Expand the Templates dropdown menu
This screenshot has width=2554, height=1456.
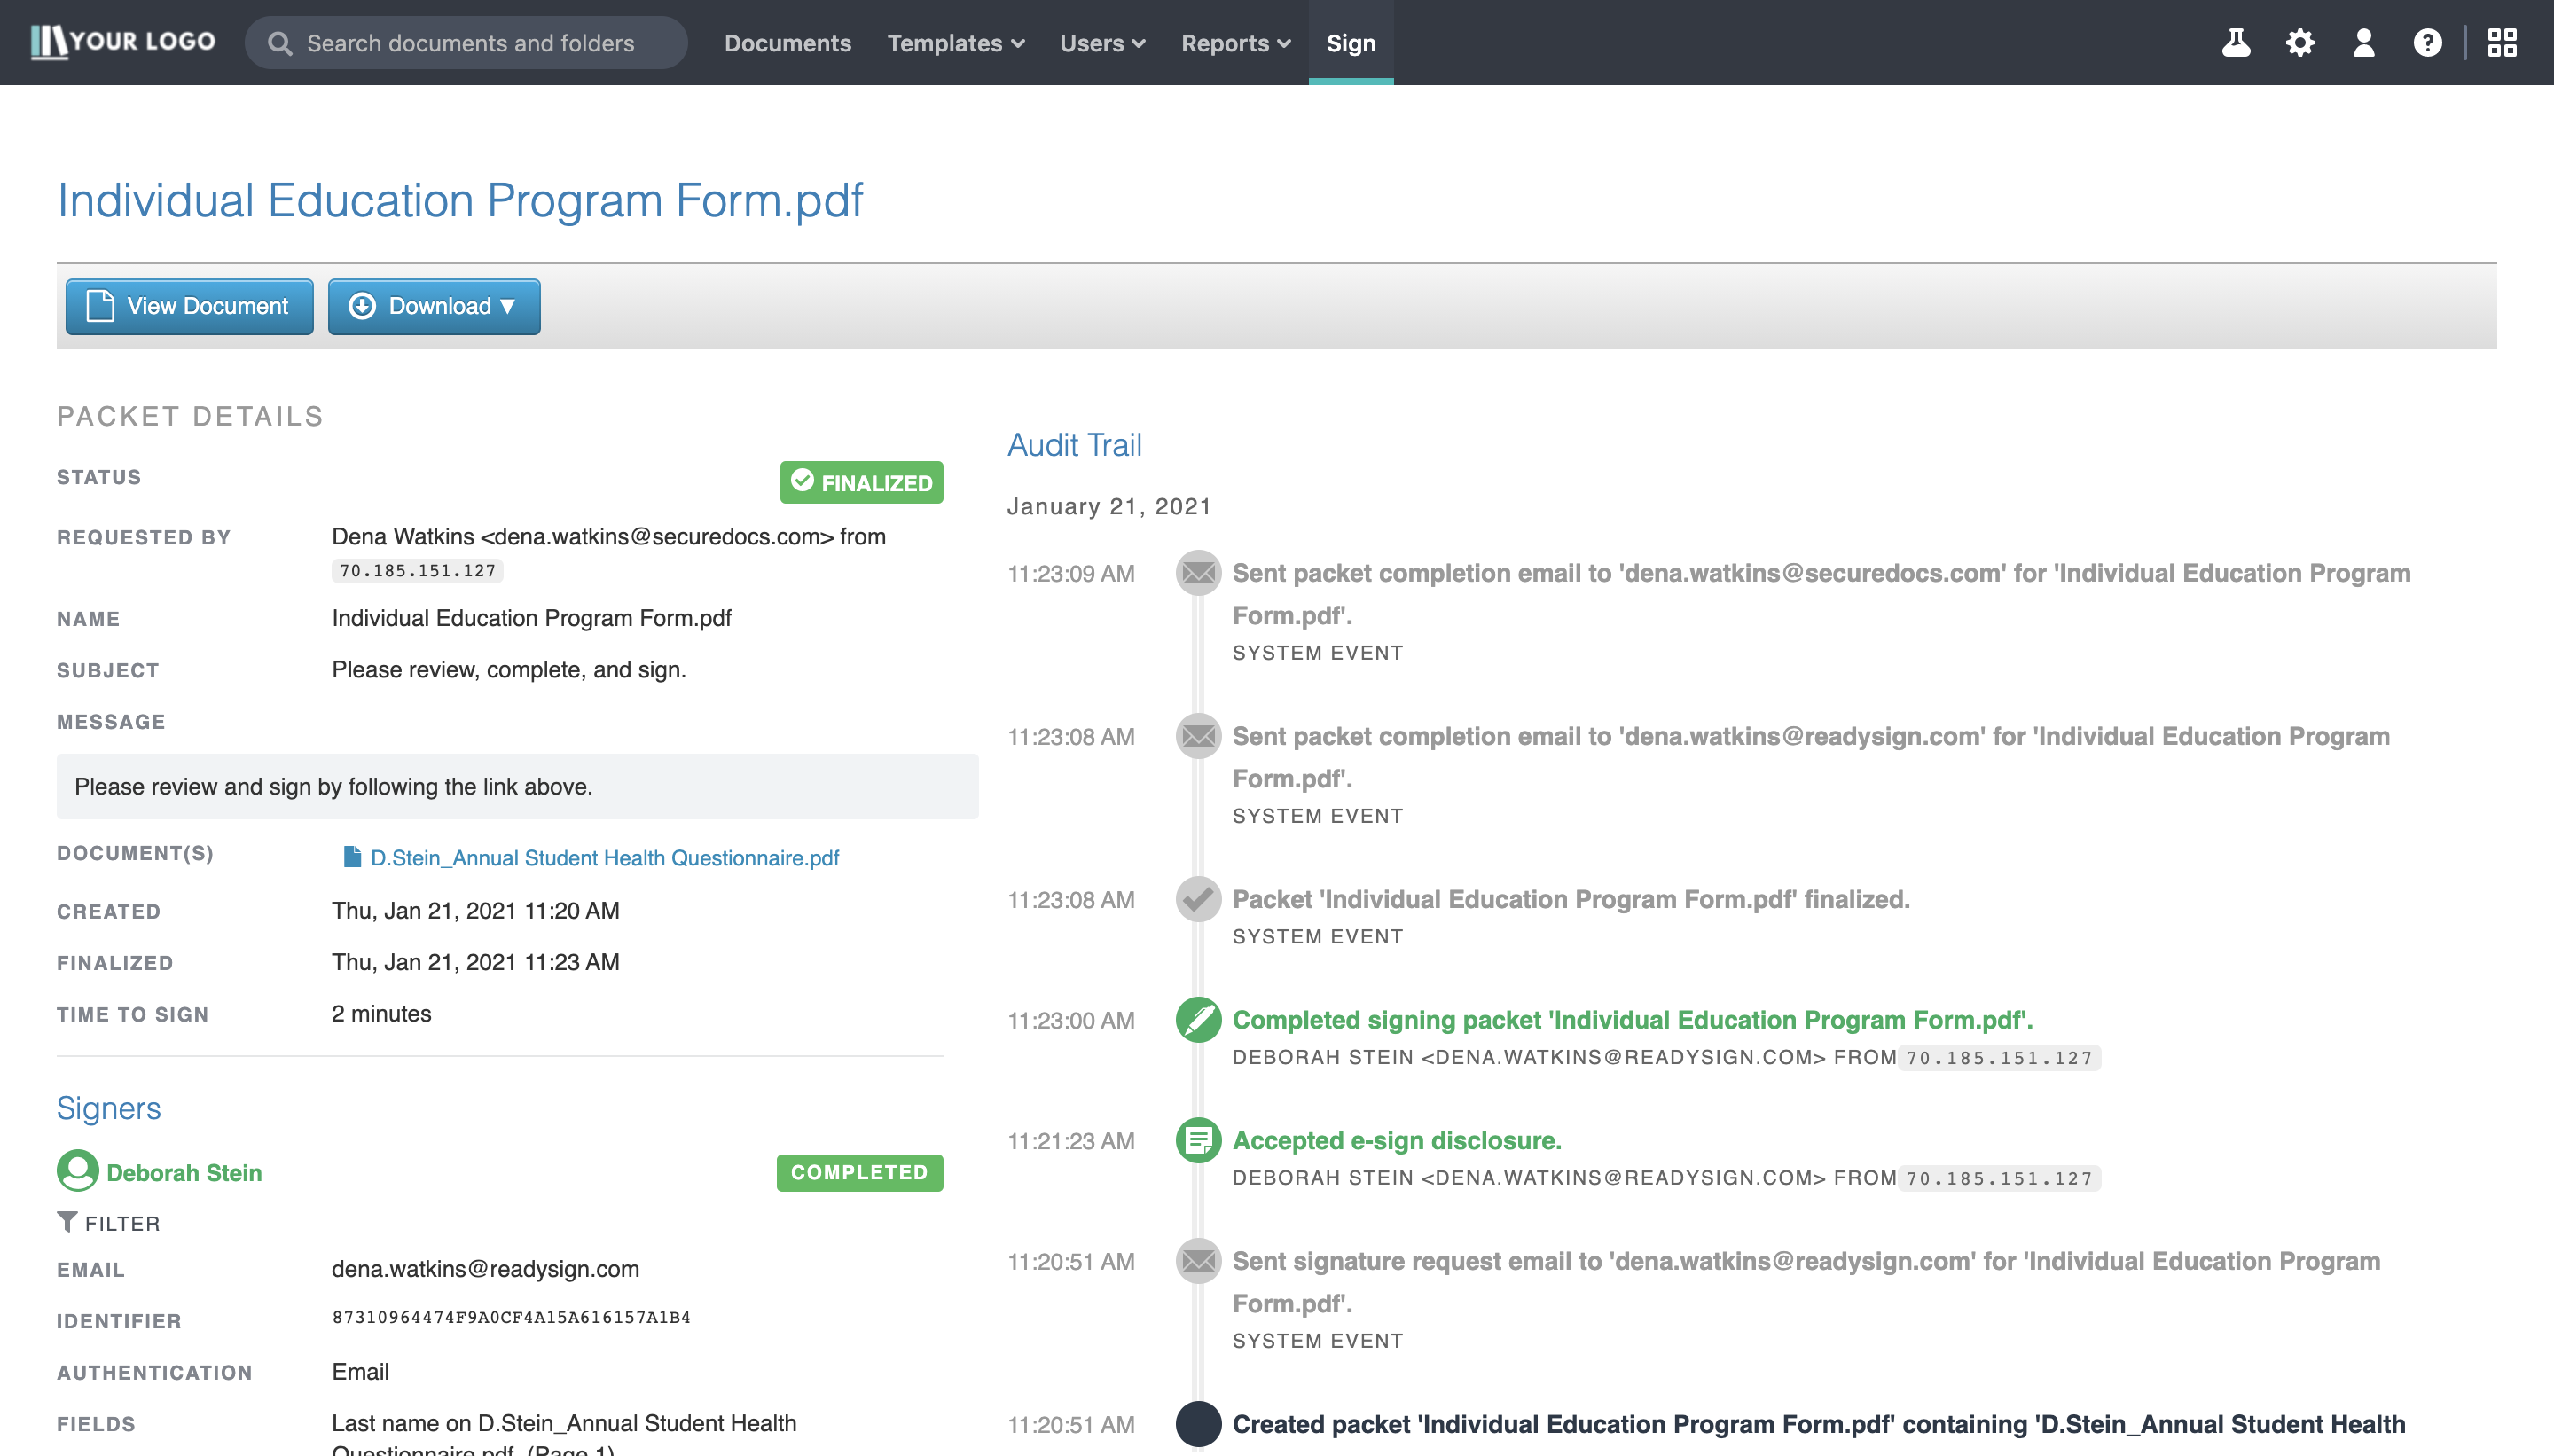pos(955,43)
